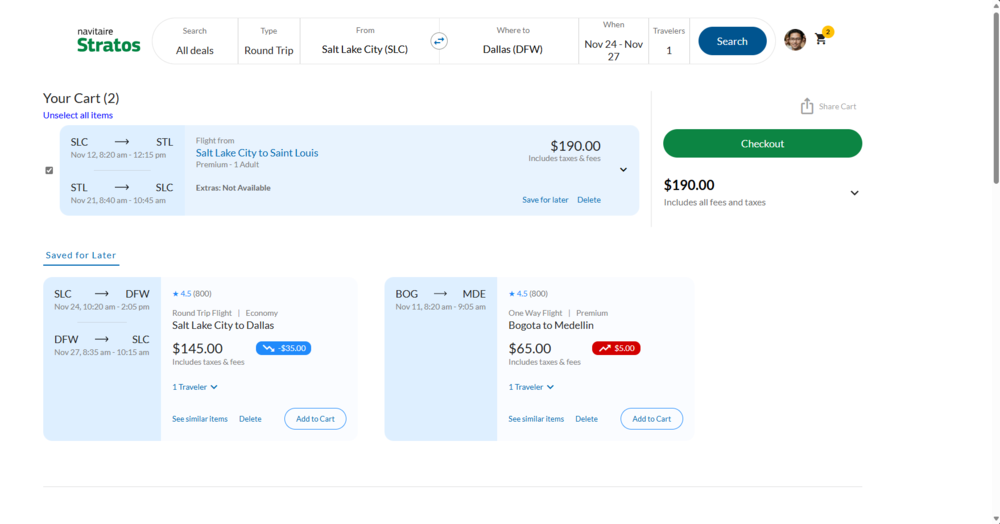This screenshot has width=1000, height=524.
Task: Open the 1 Traveler dropdown for Medellin flight
Action: click(x=531, y=387)
